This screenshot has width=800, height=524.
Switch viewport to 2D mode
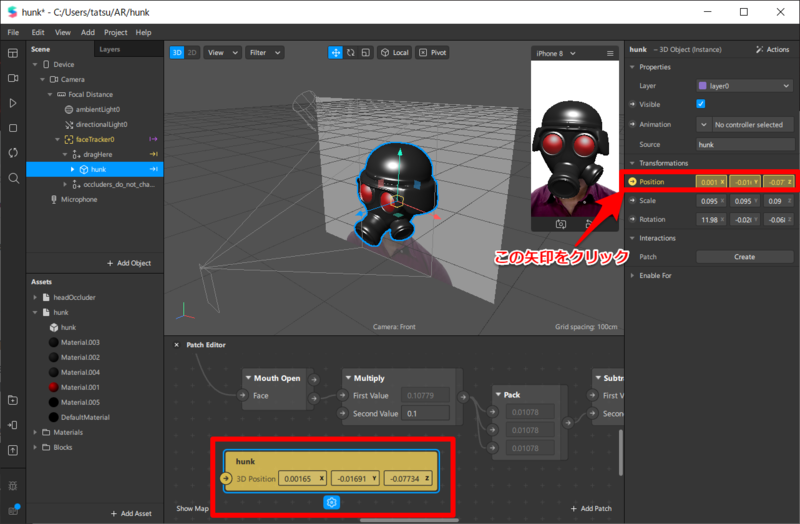(x=192, y=53)
